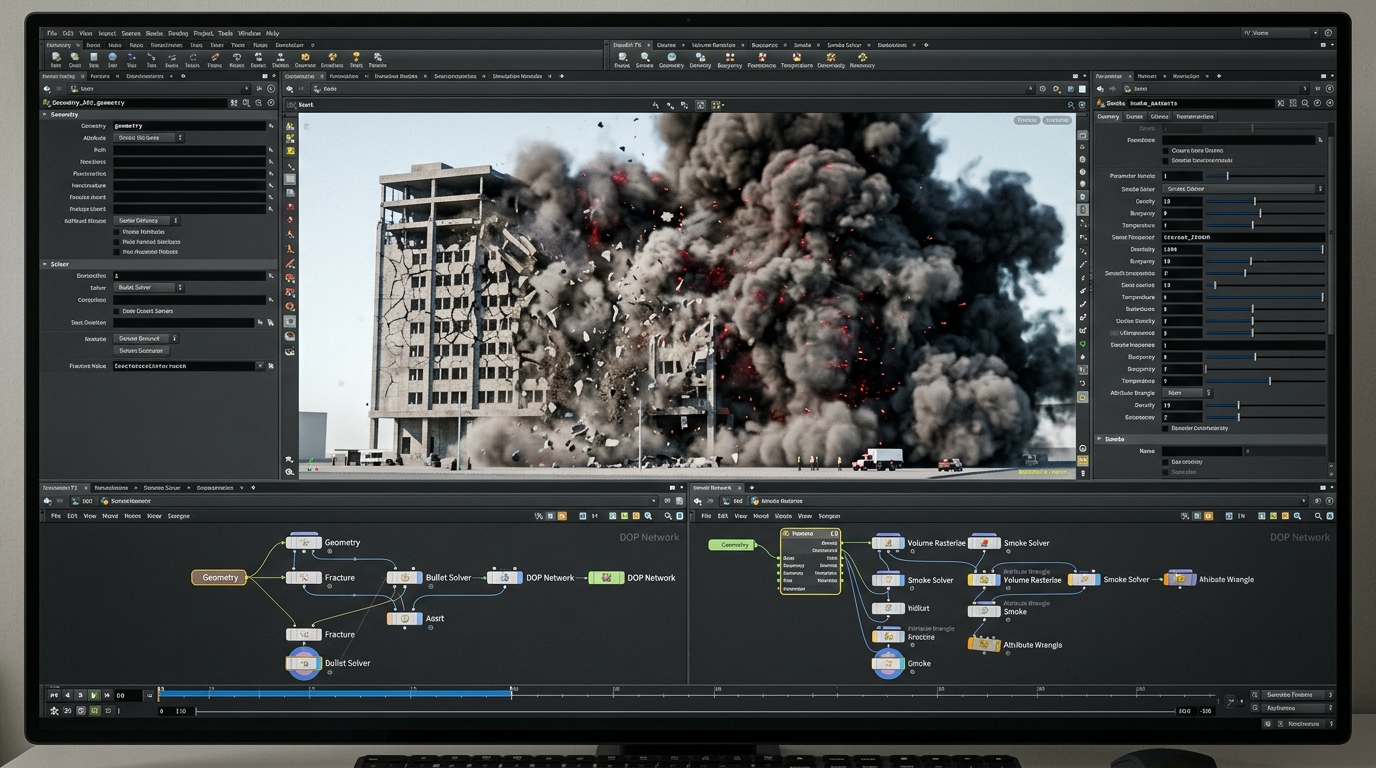Tick the checkbox under the Bullet Solver dropdown
1376x768 pixels.
(x=116, y=311)
